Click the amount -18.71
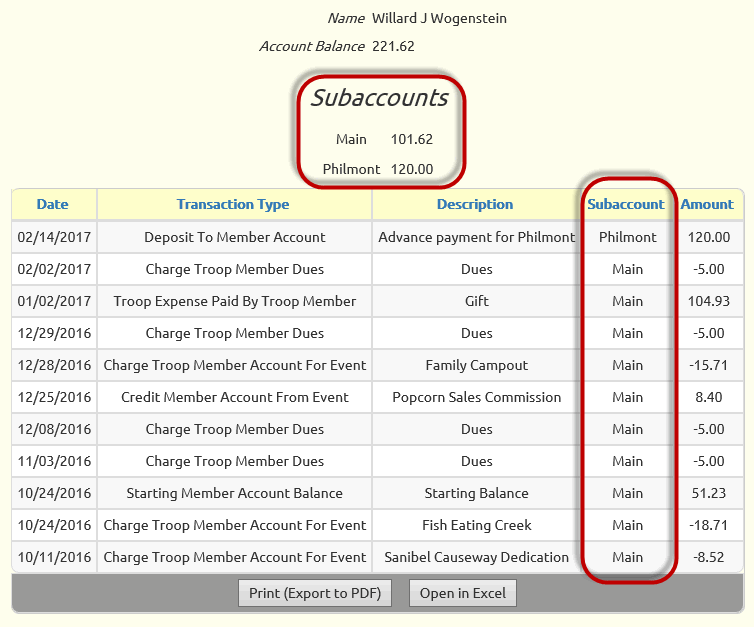The width and height of the screenshot is (754, 627). [x=709, y=525]
